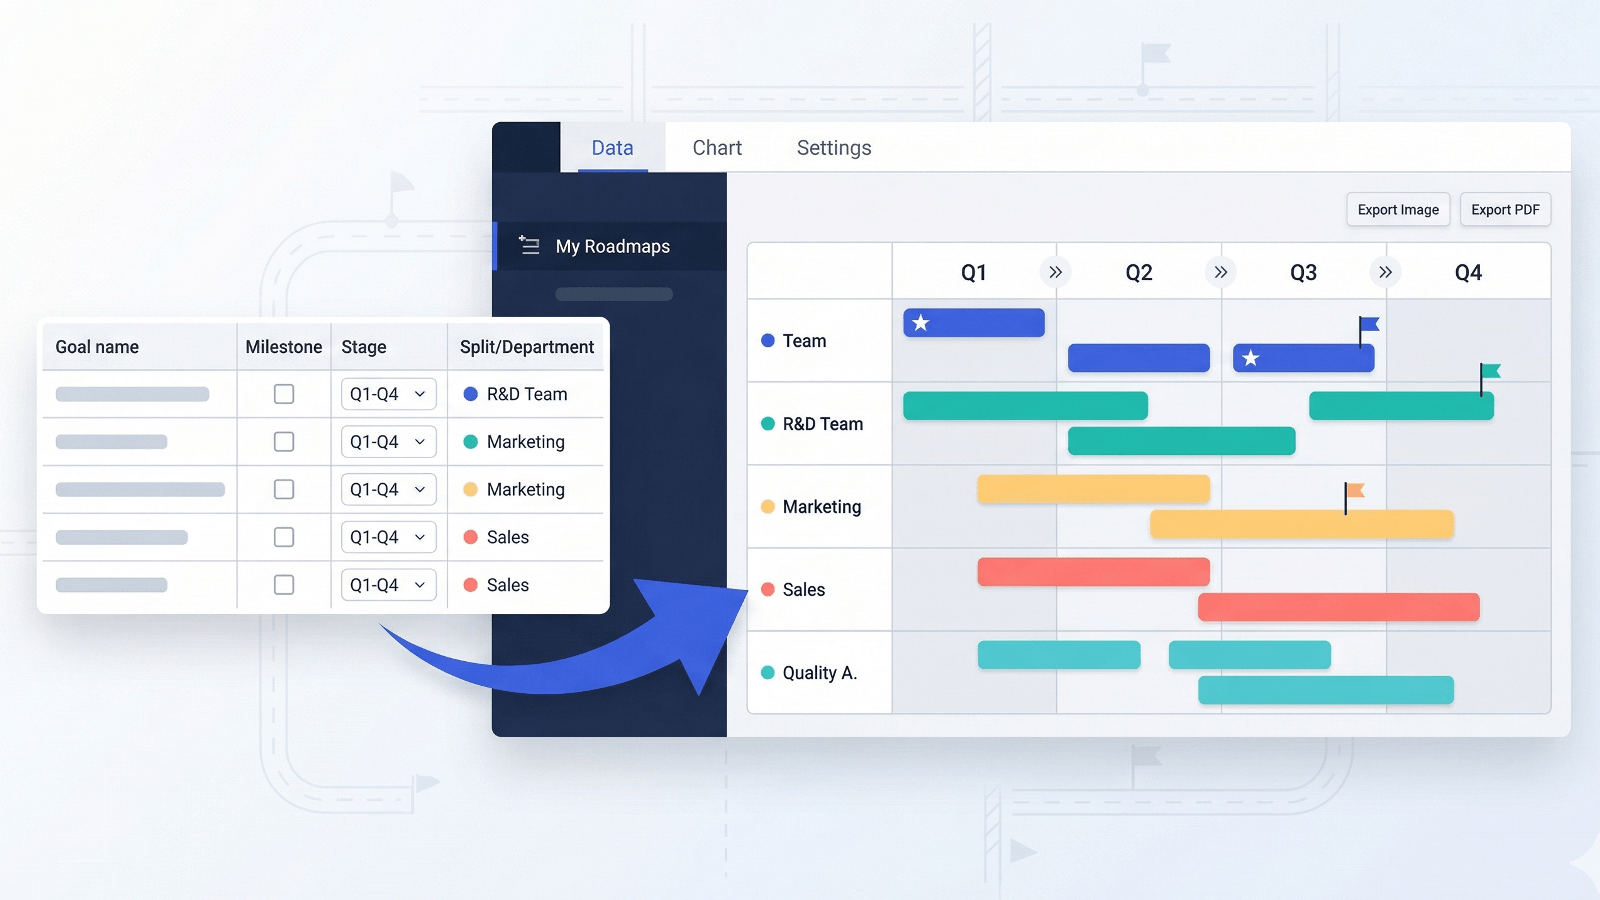Image resolution: width=1600 pixels, height=900 pixels.
Task: Click the My Roadmaps list icon
Action: 529,245
